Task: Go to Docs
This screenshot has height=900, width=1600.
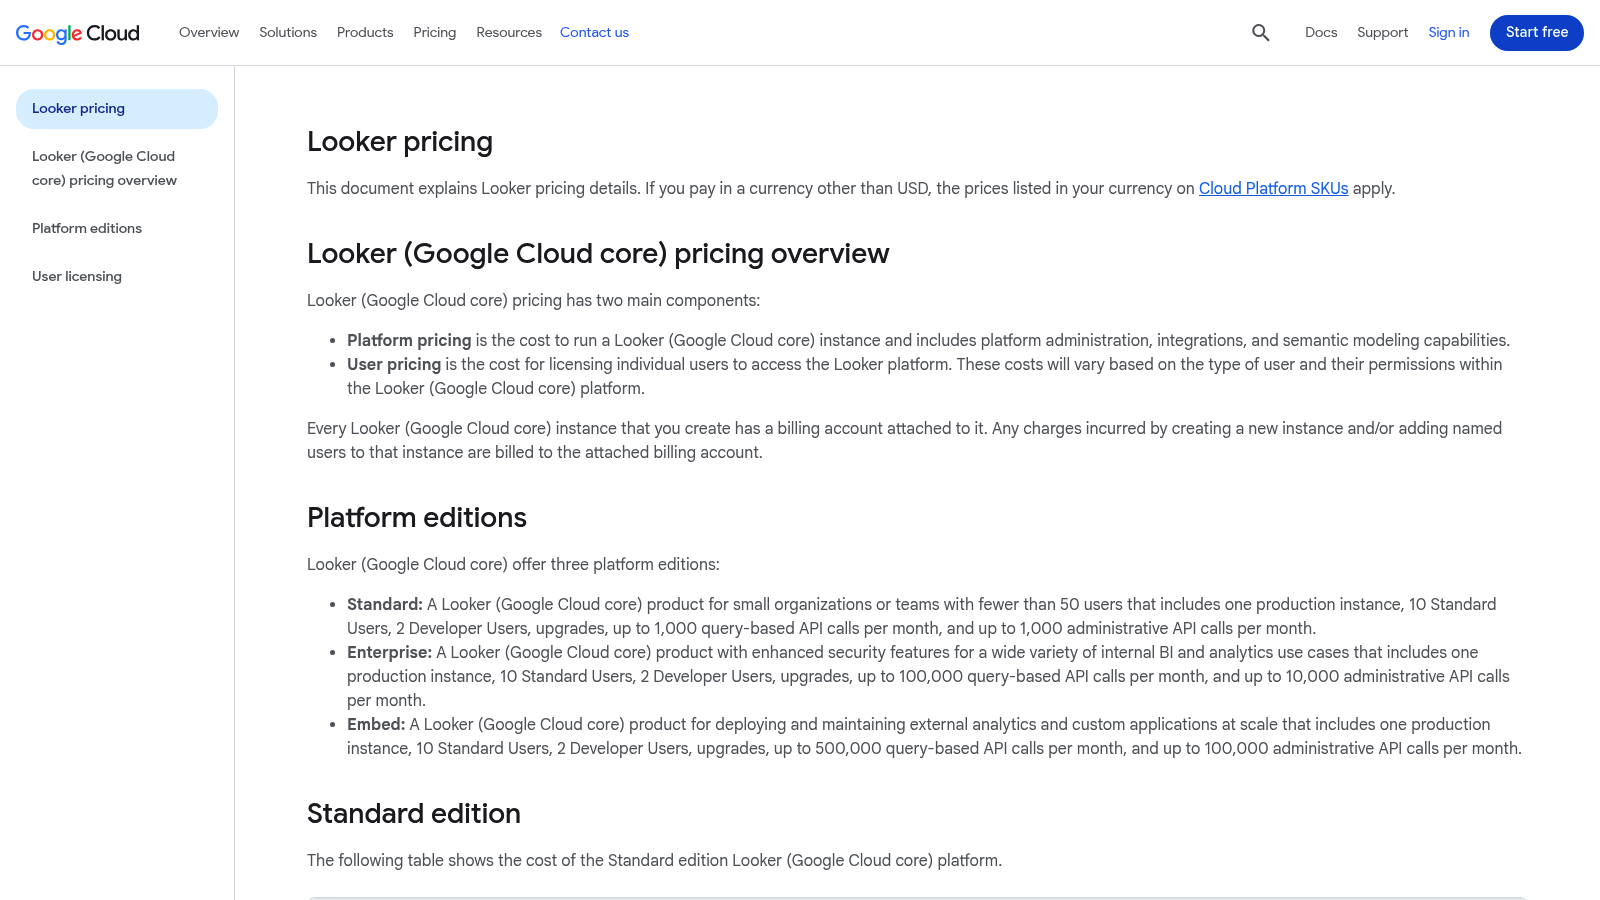Action: (1321, 33)
